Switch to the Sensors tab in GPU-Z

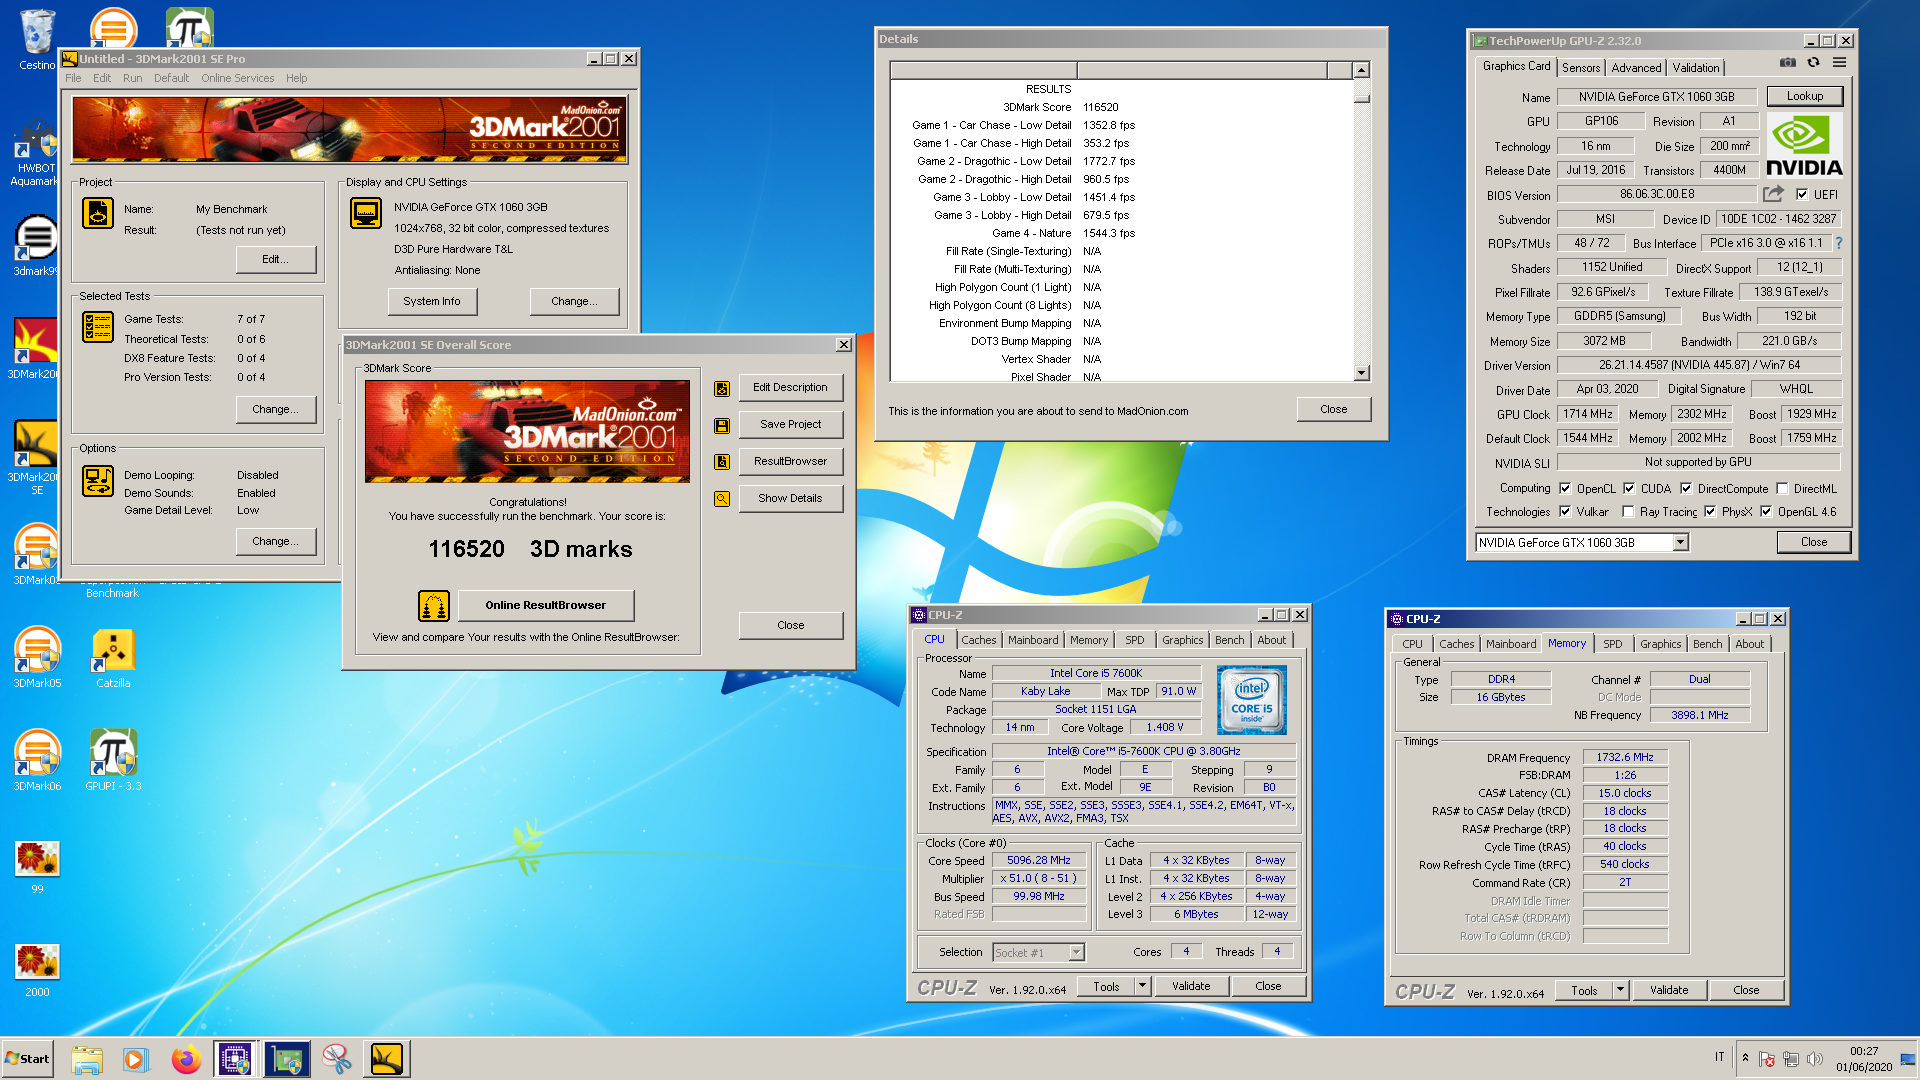1581,68
